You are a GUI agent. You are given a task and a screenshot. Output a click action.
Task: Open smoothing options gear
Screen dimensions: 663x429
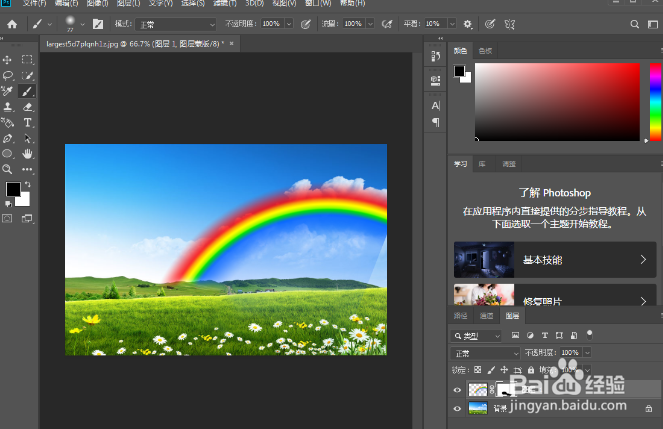coord(467,24)
